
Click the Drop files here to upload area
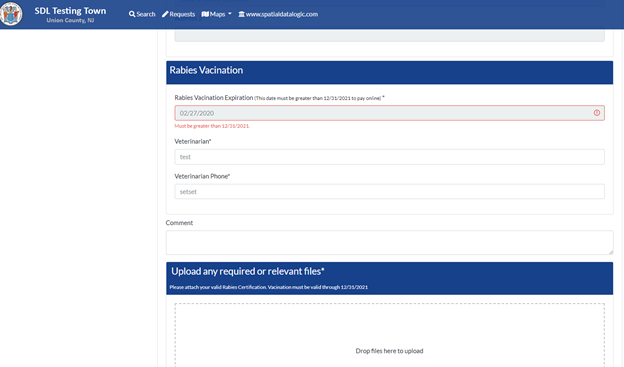tap(389, 335)
